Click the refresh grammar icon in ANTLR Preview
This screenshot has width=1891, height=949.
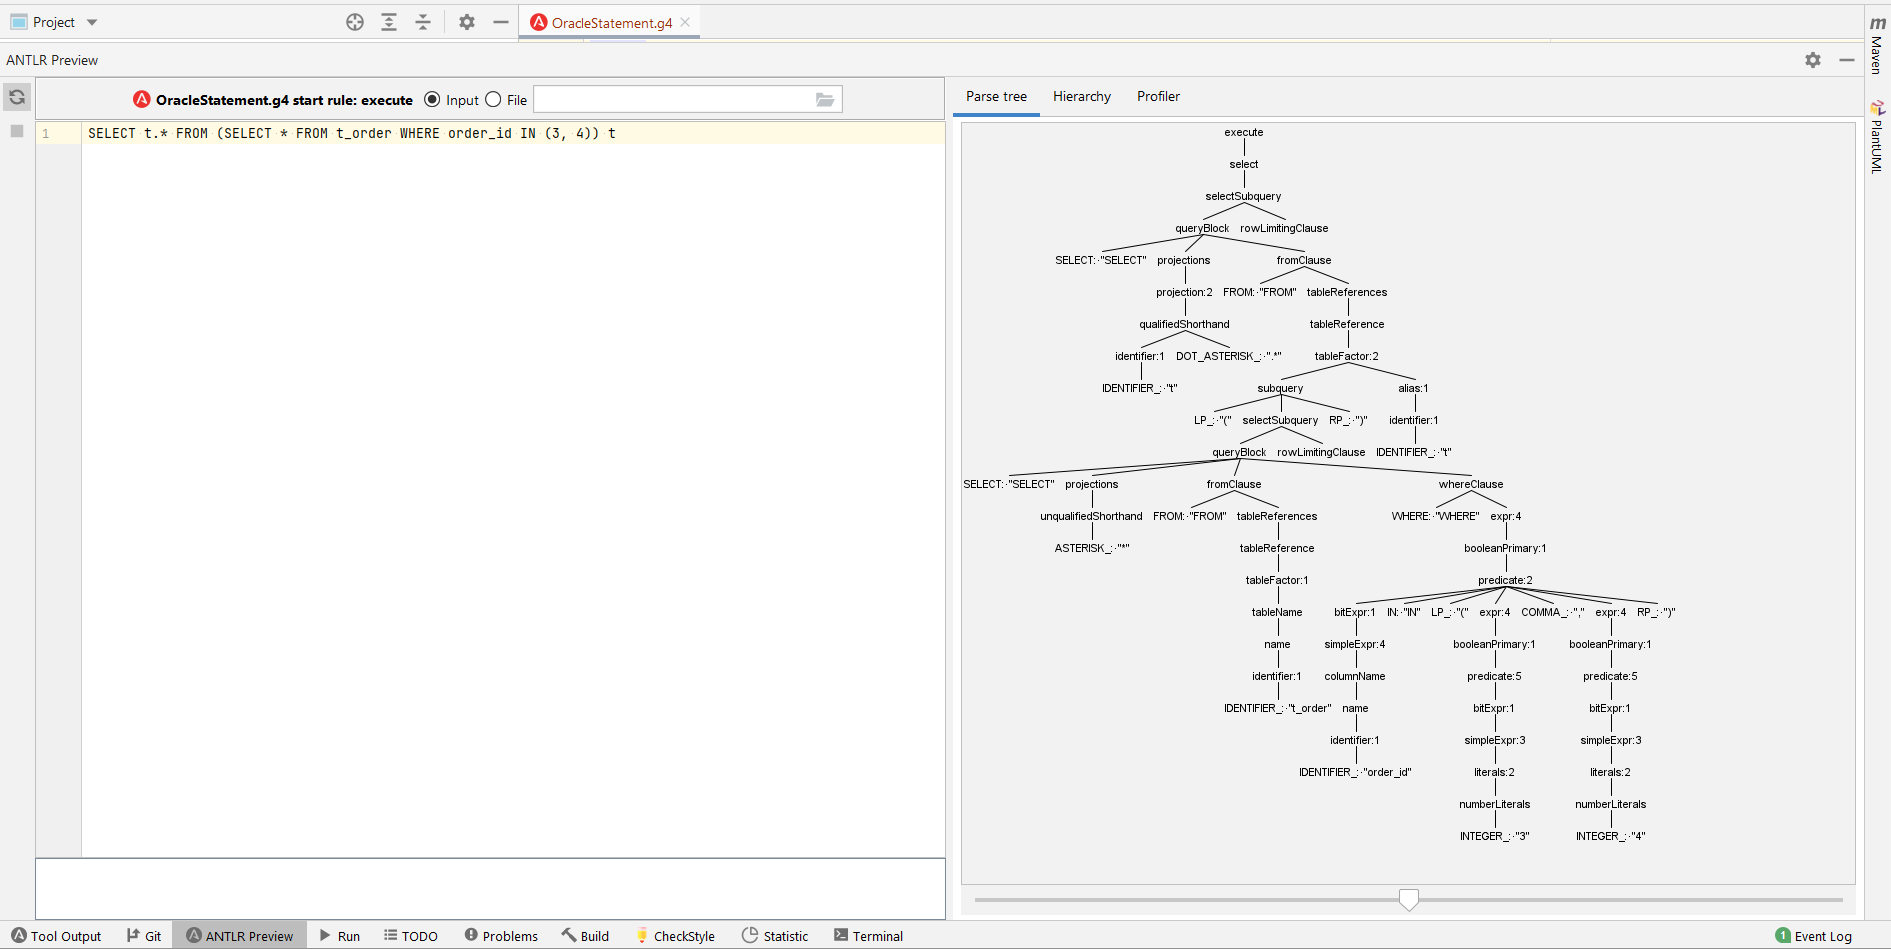16,97
